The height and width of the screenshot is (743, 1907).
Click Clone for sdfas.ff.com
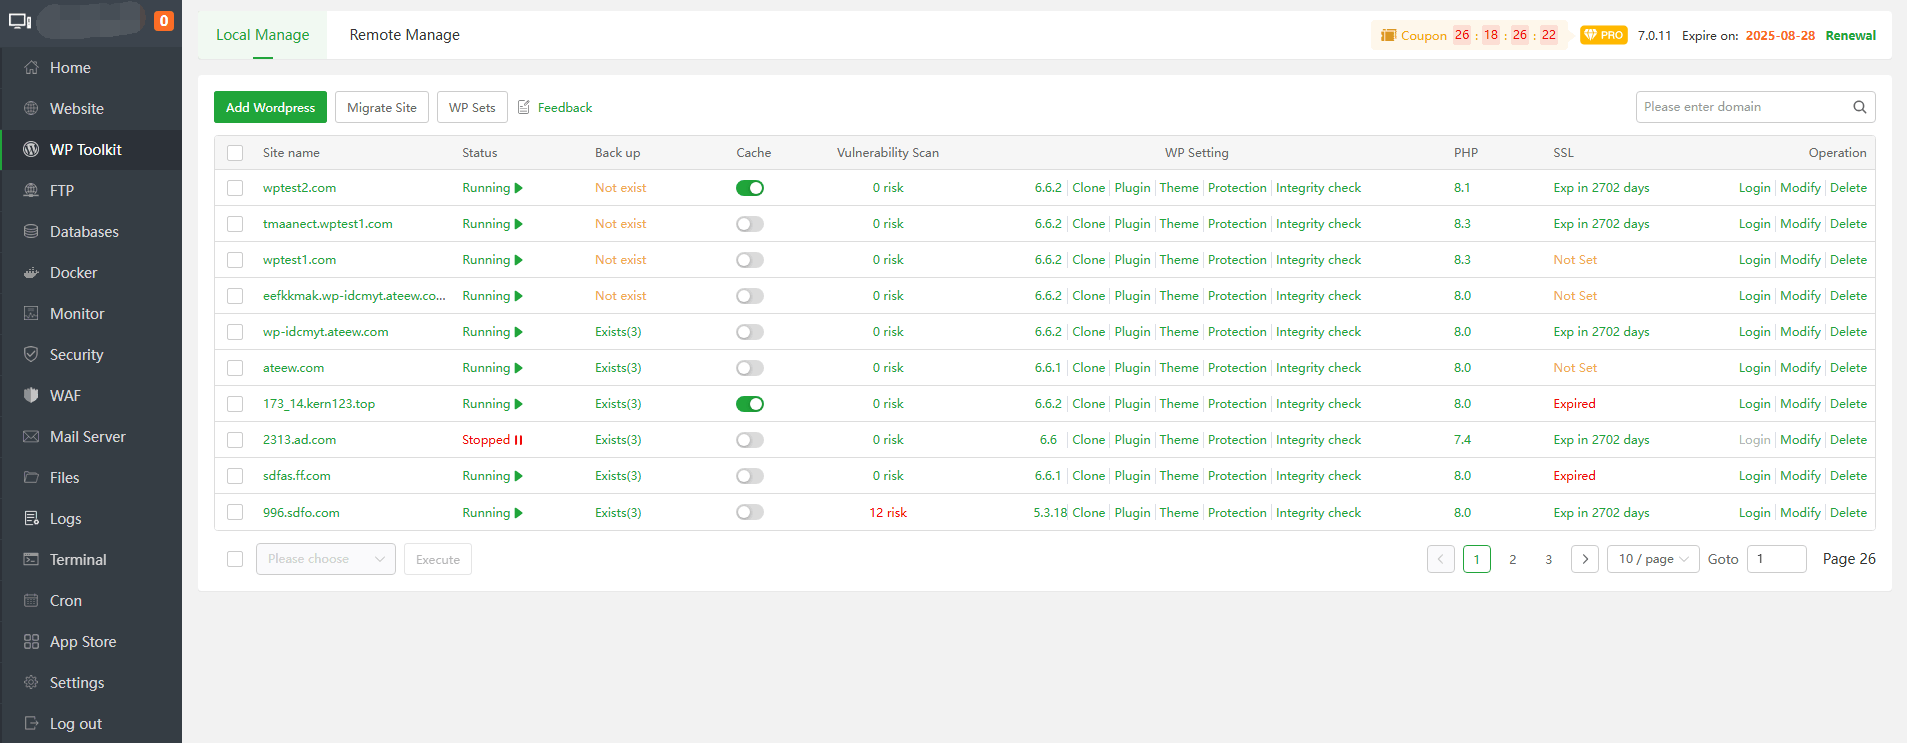tap(1089, 476)
